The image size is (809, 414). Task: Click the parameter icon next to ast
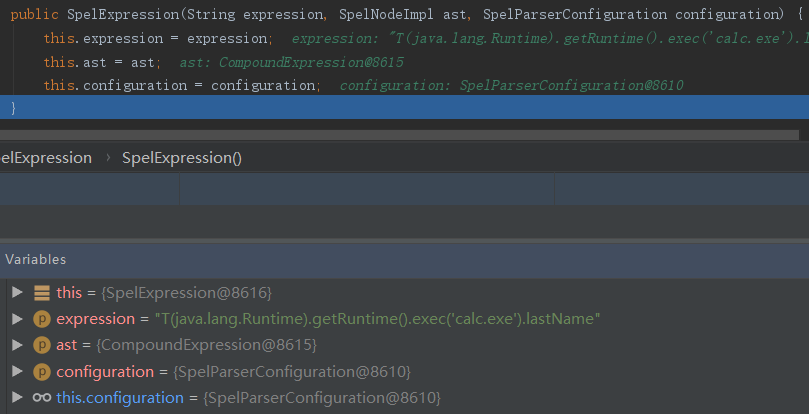click(x=41, y=345)
